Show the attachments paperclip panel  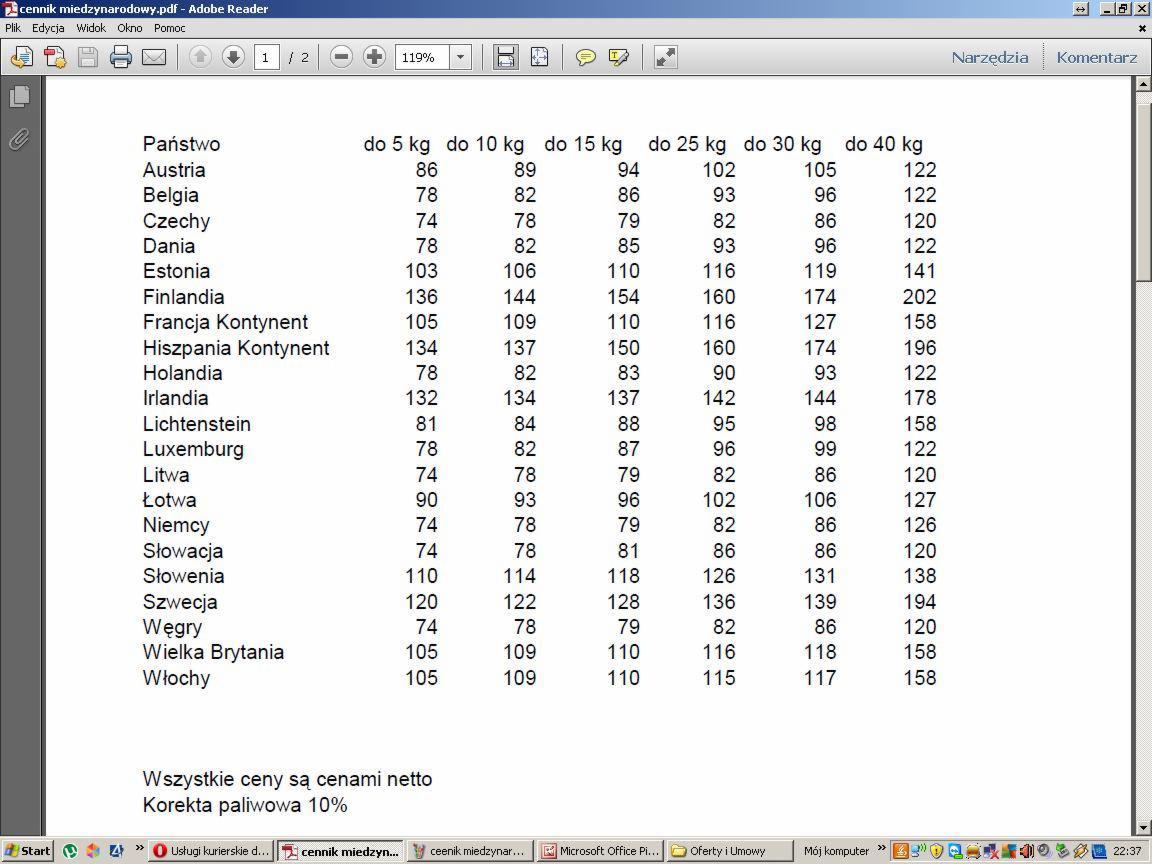19,139
